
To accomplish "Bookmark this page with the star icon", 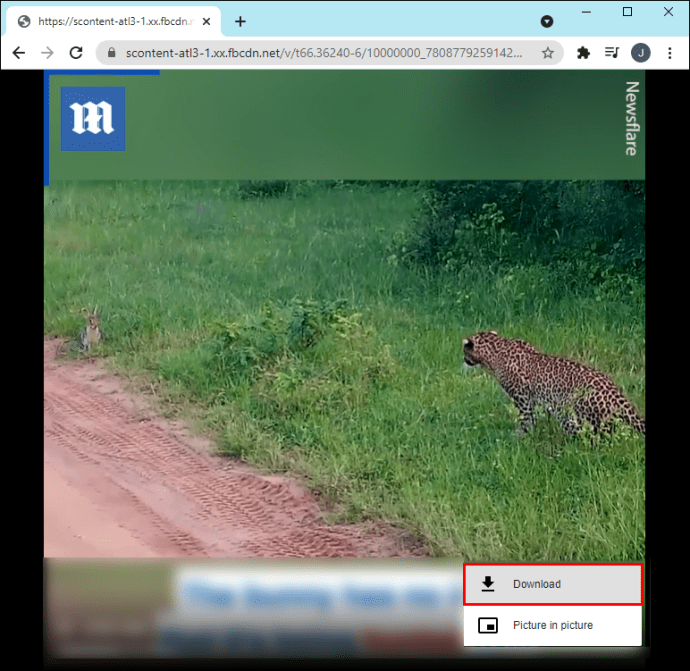I will 547,53.
